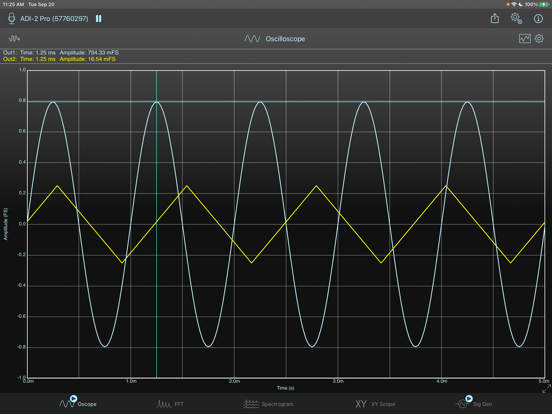Viewport: 552px width, 414px height.
Task: Open the global settings gears icon
Action: click(516, 18)
